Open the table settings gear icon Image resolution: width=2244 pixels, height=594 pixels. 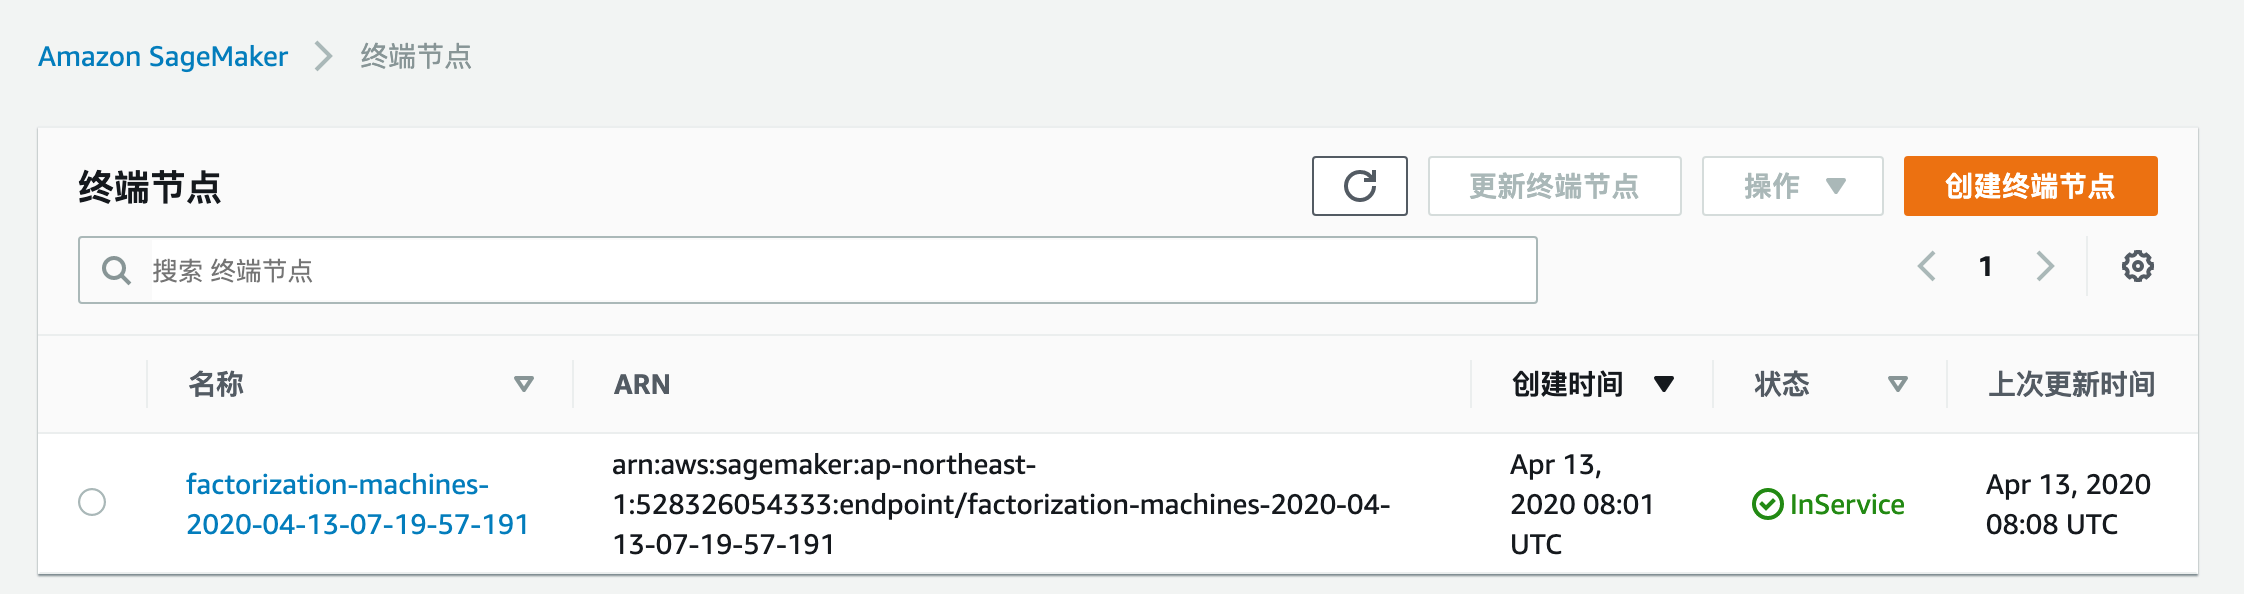2137,267
